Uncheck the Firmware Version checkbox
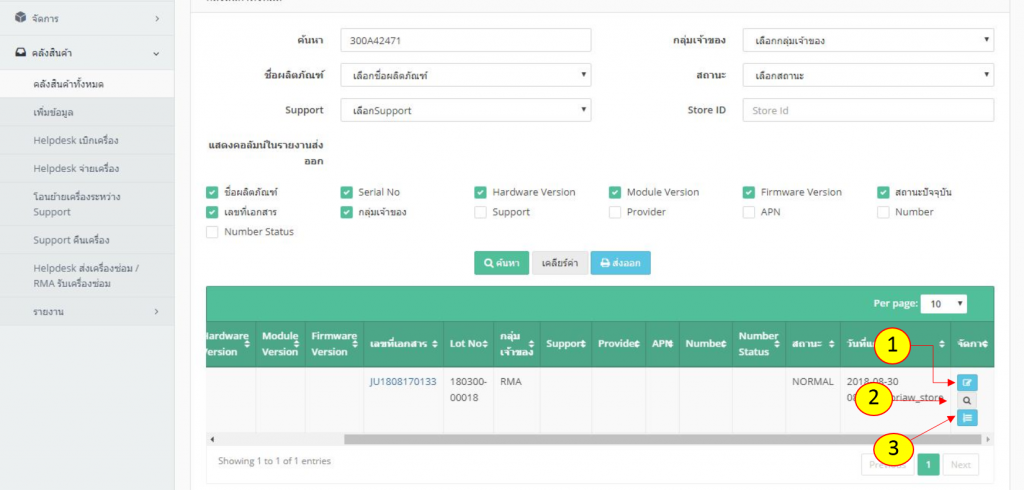Viewport: 1024px width, 490px height. 748,192
